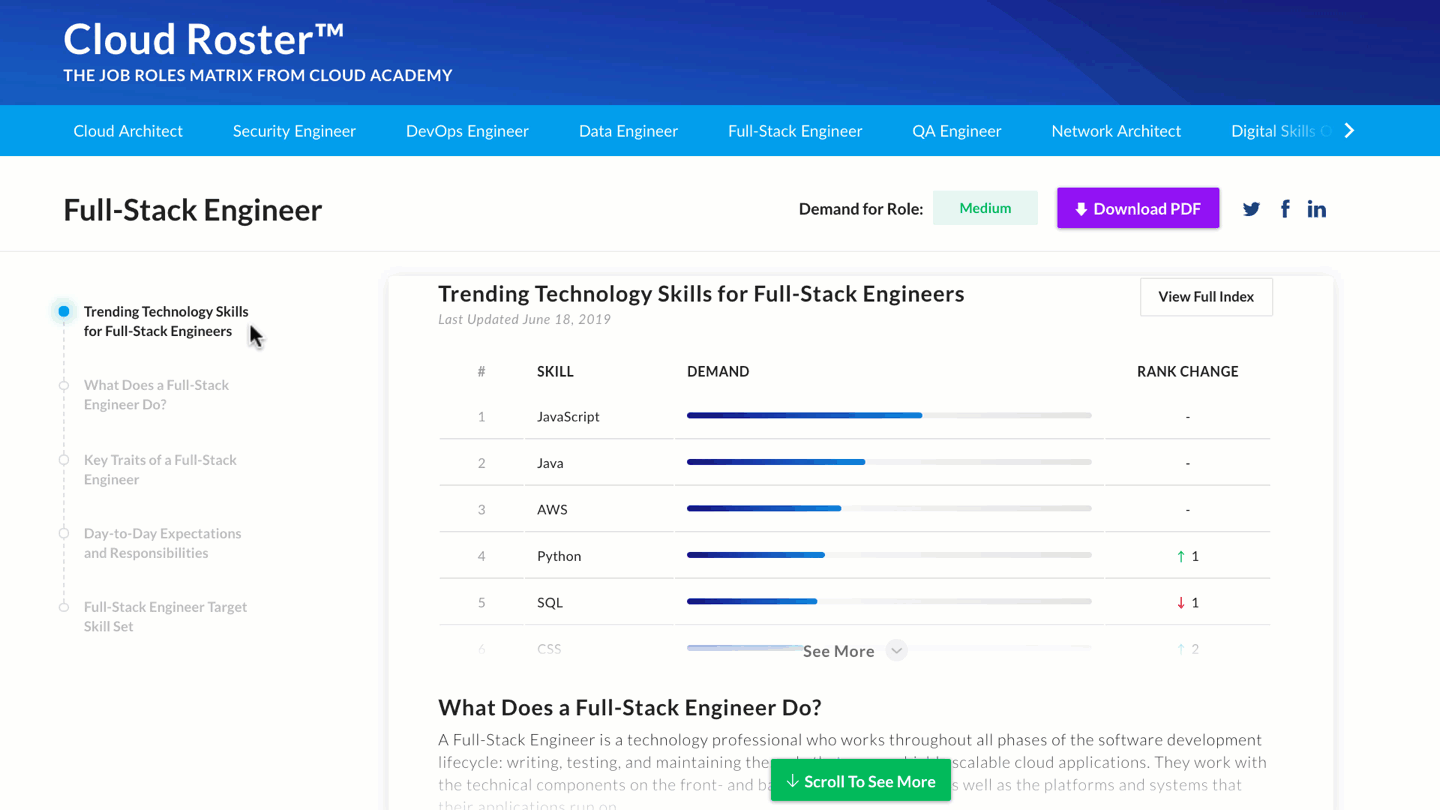
Task: Click the Last Updated June 18, 2019 text
Action: (524, 319)
